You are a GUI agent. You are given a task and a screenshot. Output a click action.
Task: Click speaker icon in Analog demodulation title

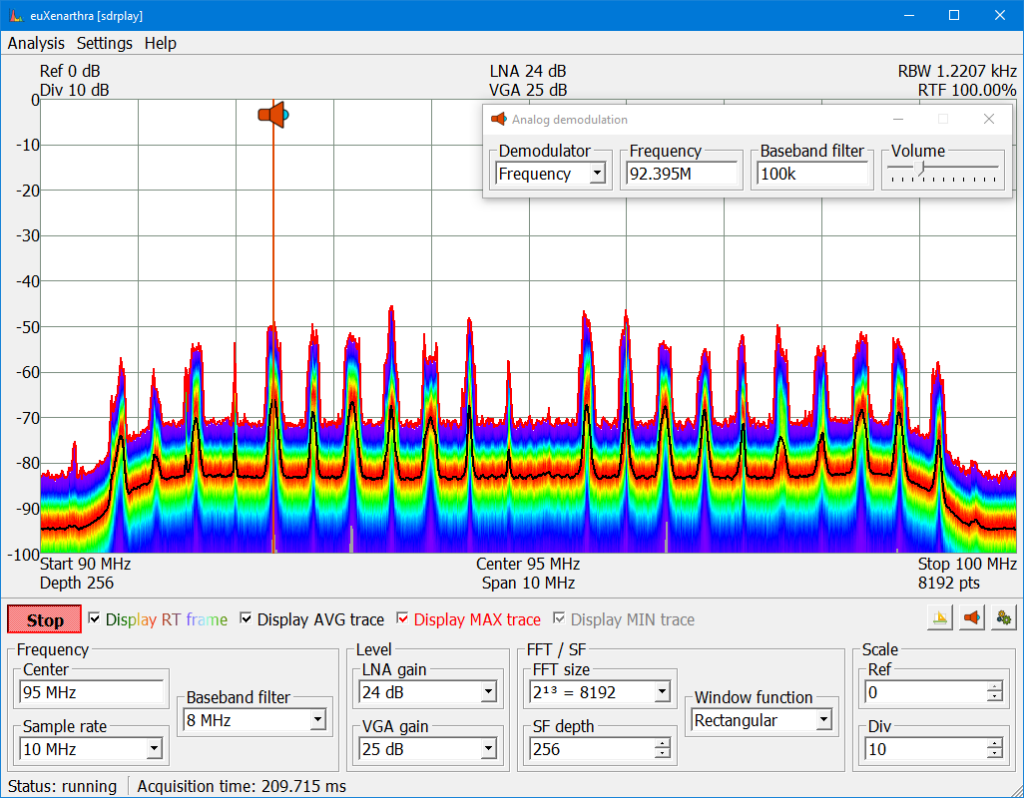pos(498,119)
